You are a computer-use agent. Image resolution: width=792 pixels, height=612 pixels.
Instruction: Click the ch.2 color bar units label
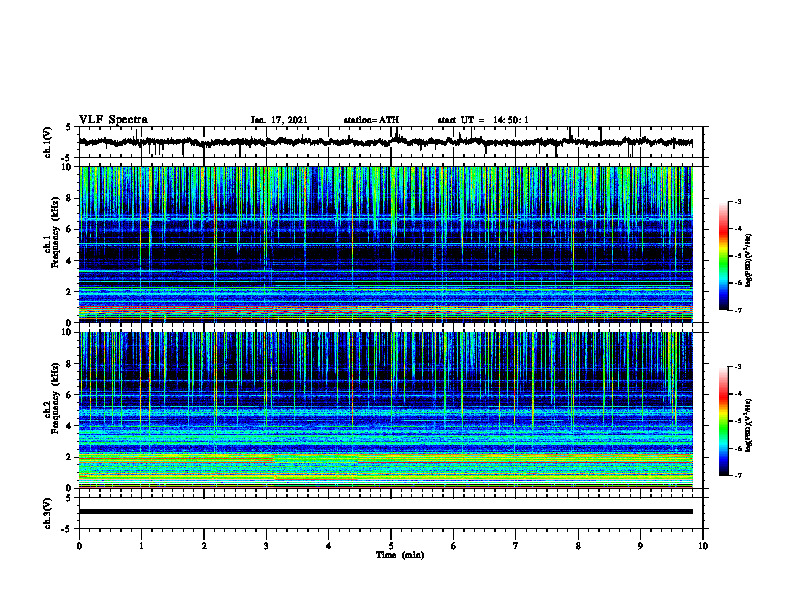point(749,425)
